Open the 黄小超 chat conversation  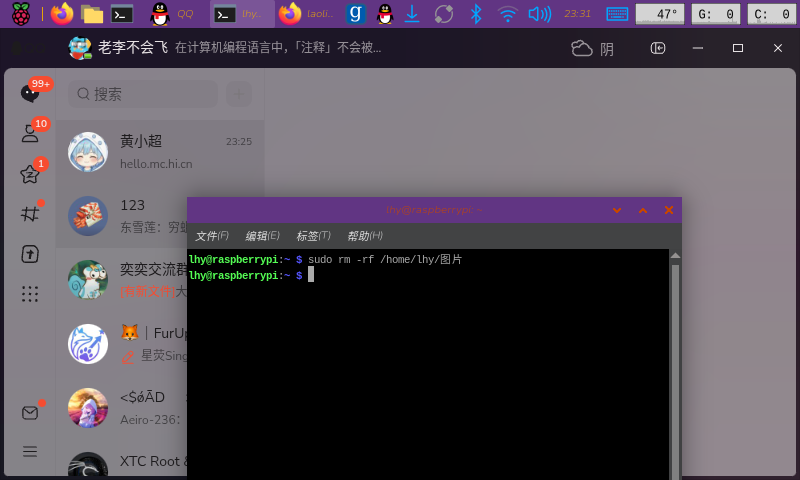click(160, 152)
